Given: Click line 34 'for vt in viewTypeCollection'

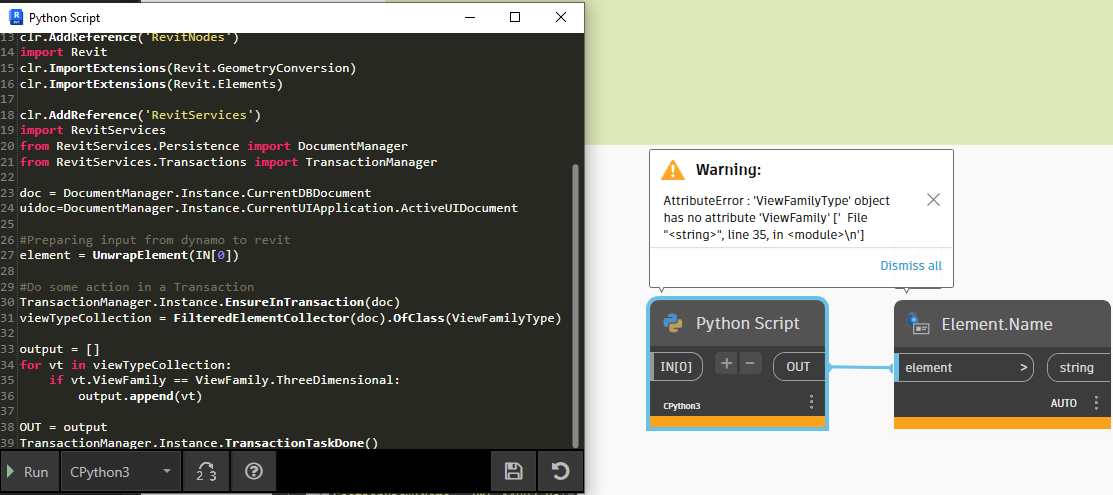Looking at the screenshot, I should pos(126,365).
